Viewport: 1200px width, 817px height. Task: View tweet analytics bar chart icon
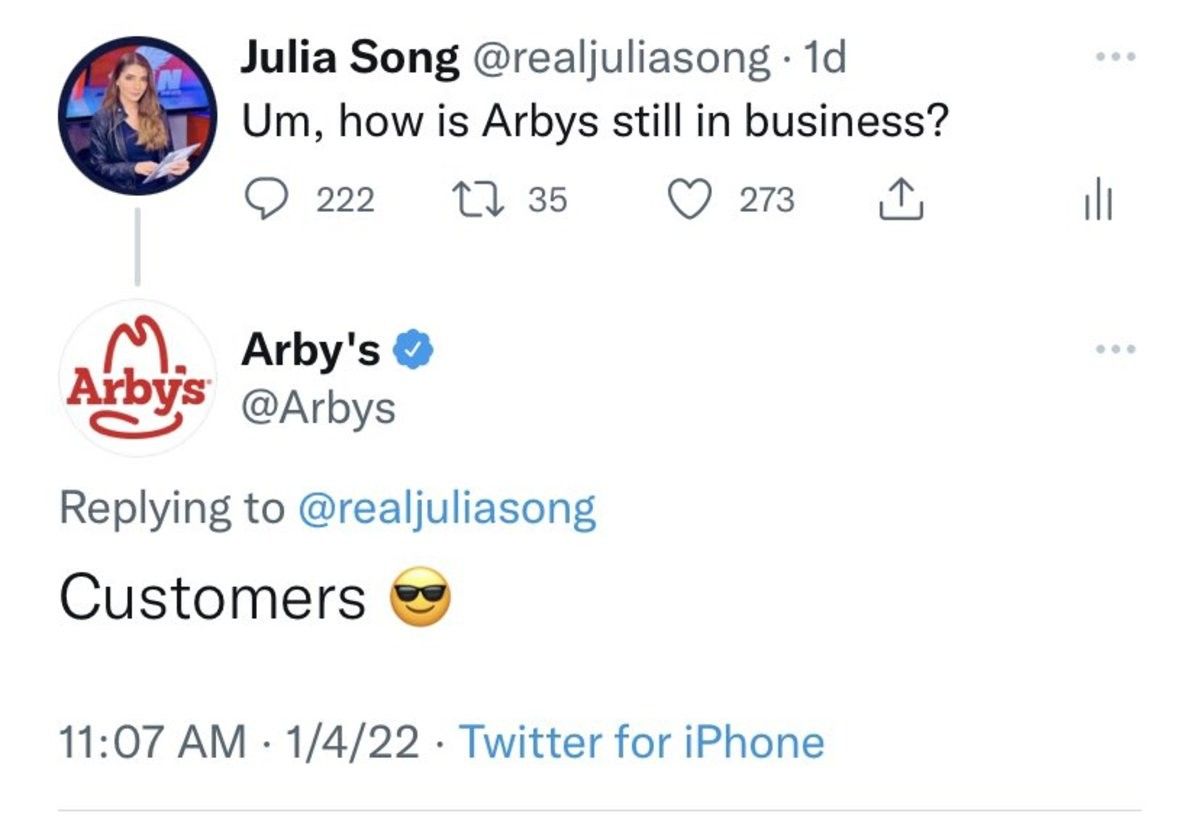1099,202
